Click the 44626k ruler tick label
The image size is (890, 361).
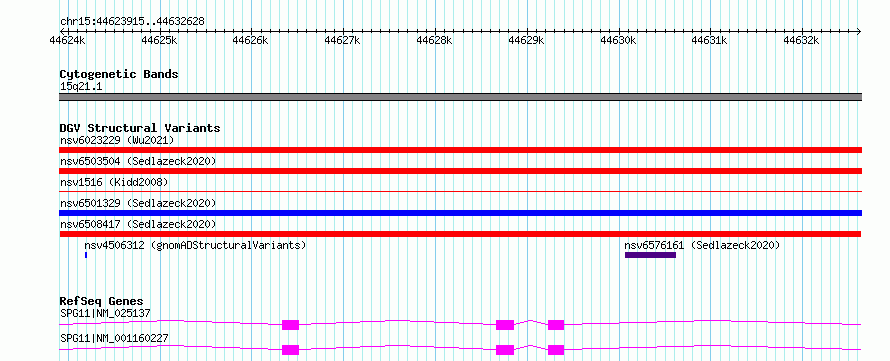pos(251,40)
